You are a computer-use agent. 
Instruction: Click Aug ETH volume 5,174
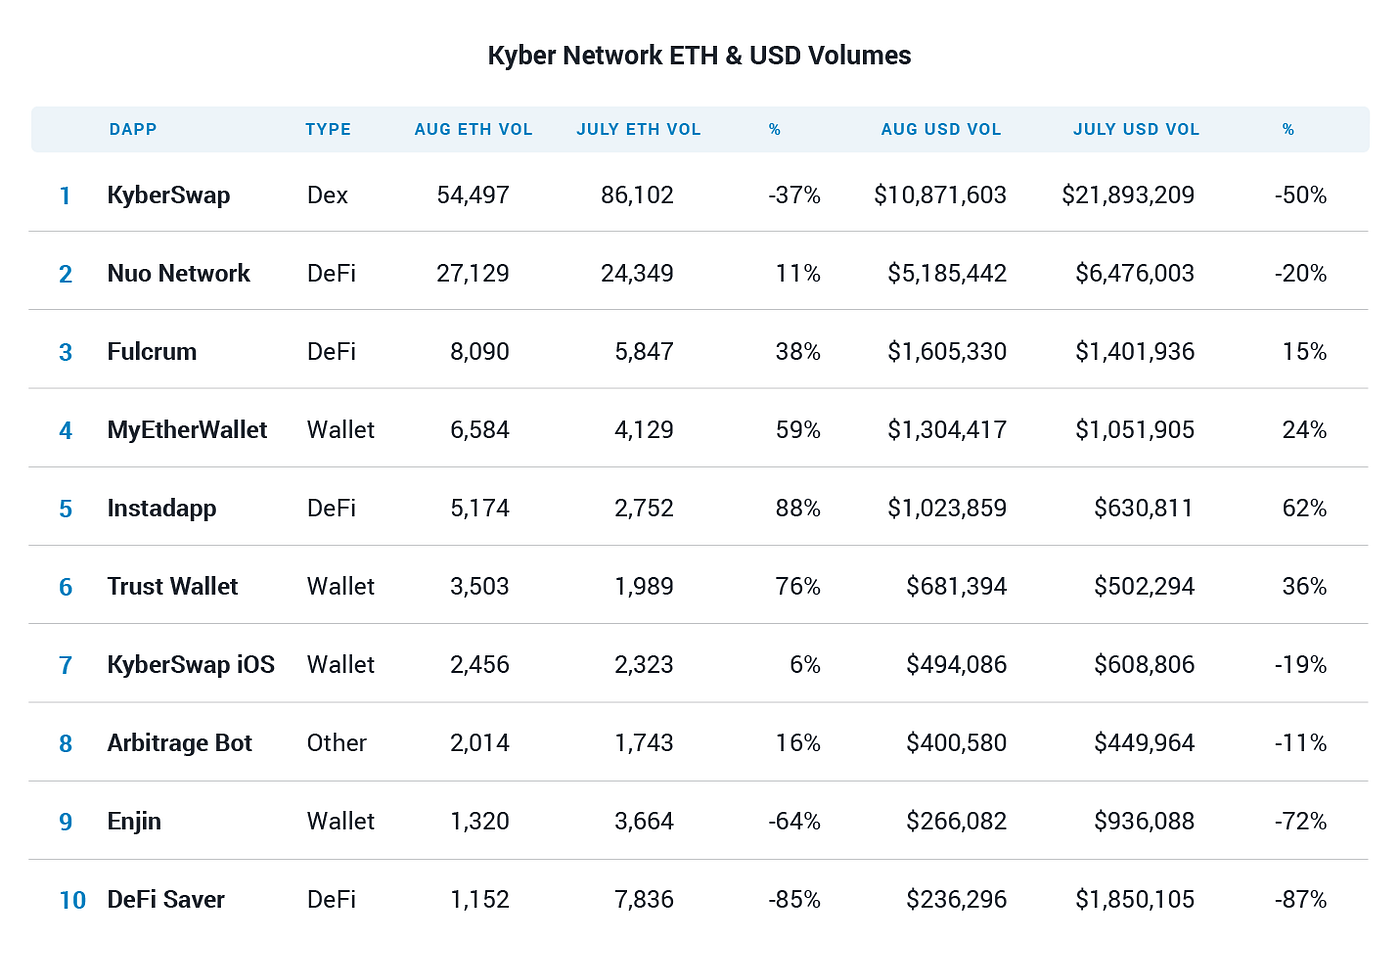click(x=480, y=508)
